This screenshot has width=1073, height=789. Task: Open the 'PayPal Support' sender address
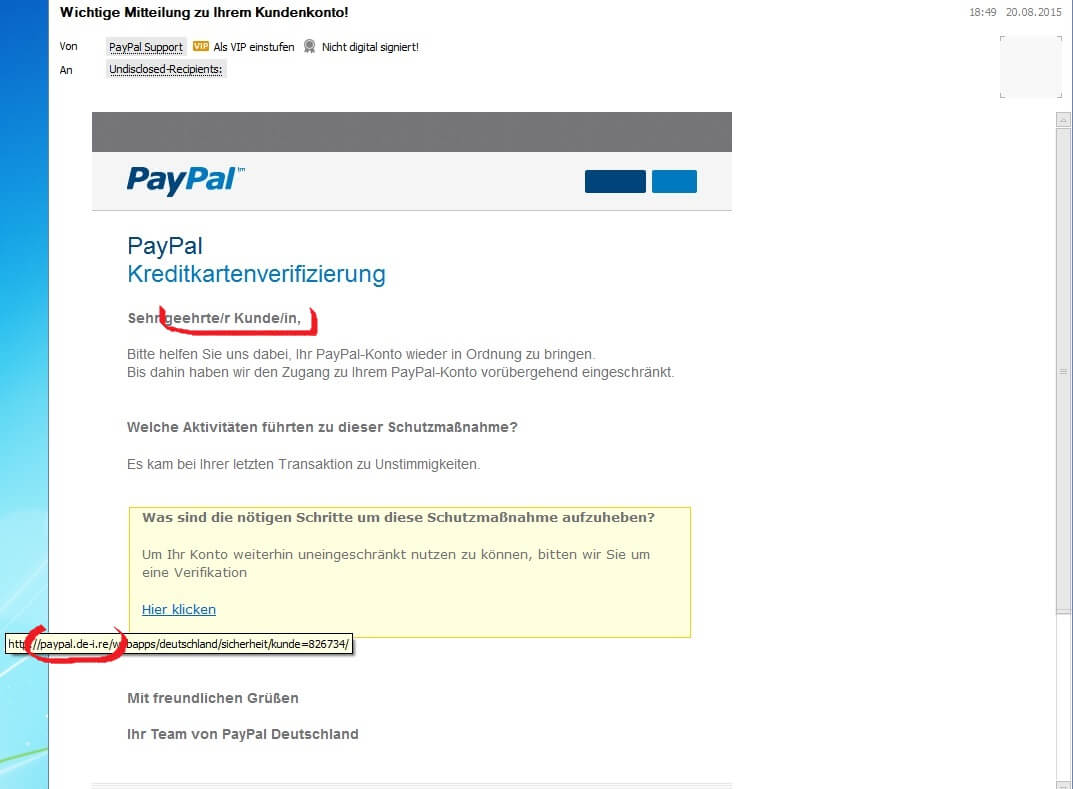point(146,47)
